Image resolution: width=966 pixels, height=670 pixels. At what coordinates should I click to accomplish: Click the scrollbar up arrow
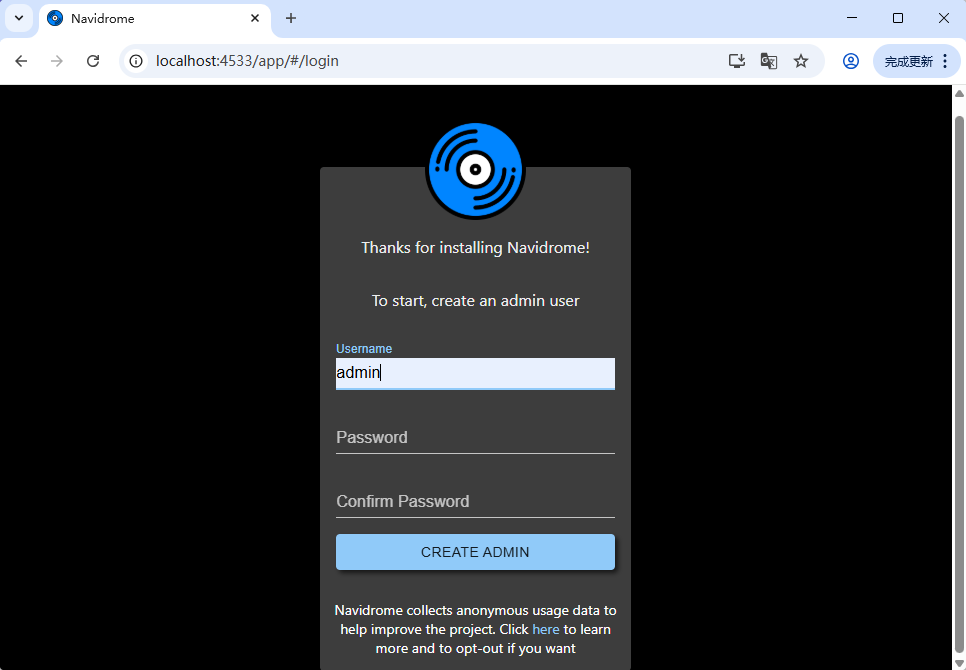click(x=959, y=94)
